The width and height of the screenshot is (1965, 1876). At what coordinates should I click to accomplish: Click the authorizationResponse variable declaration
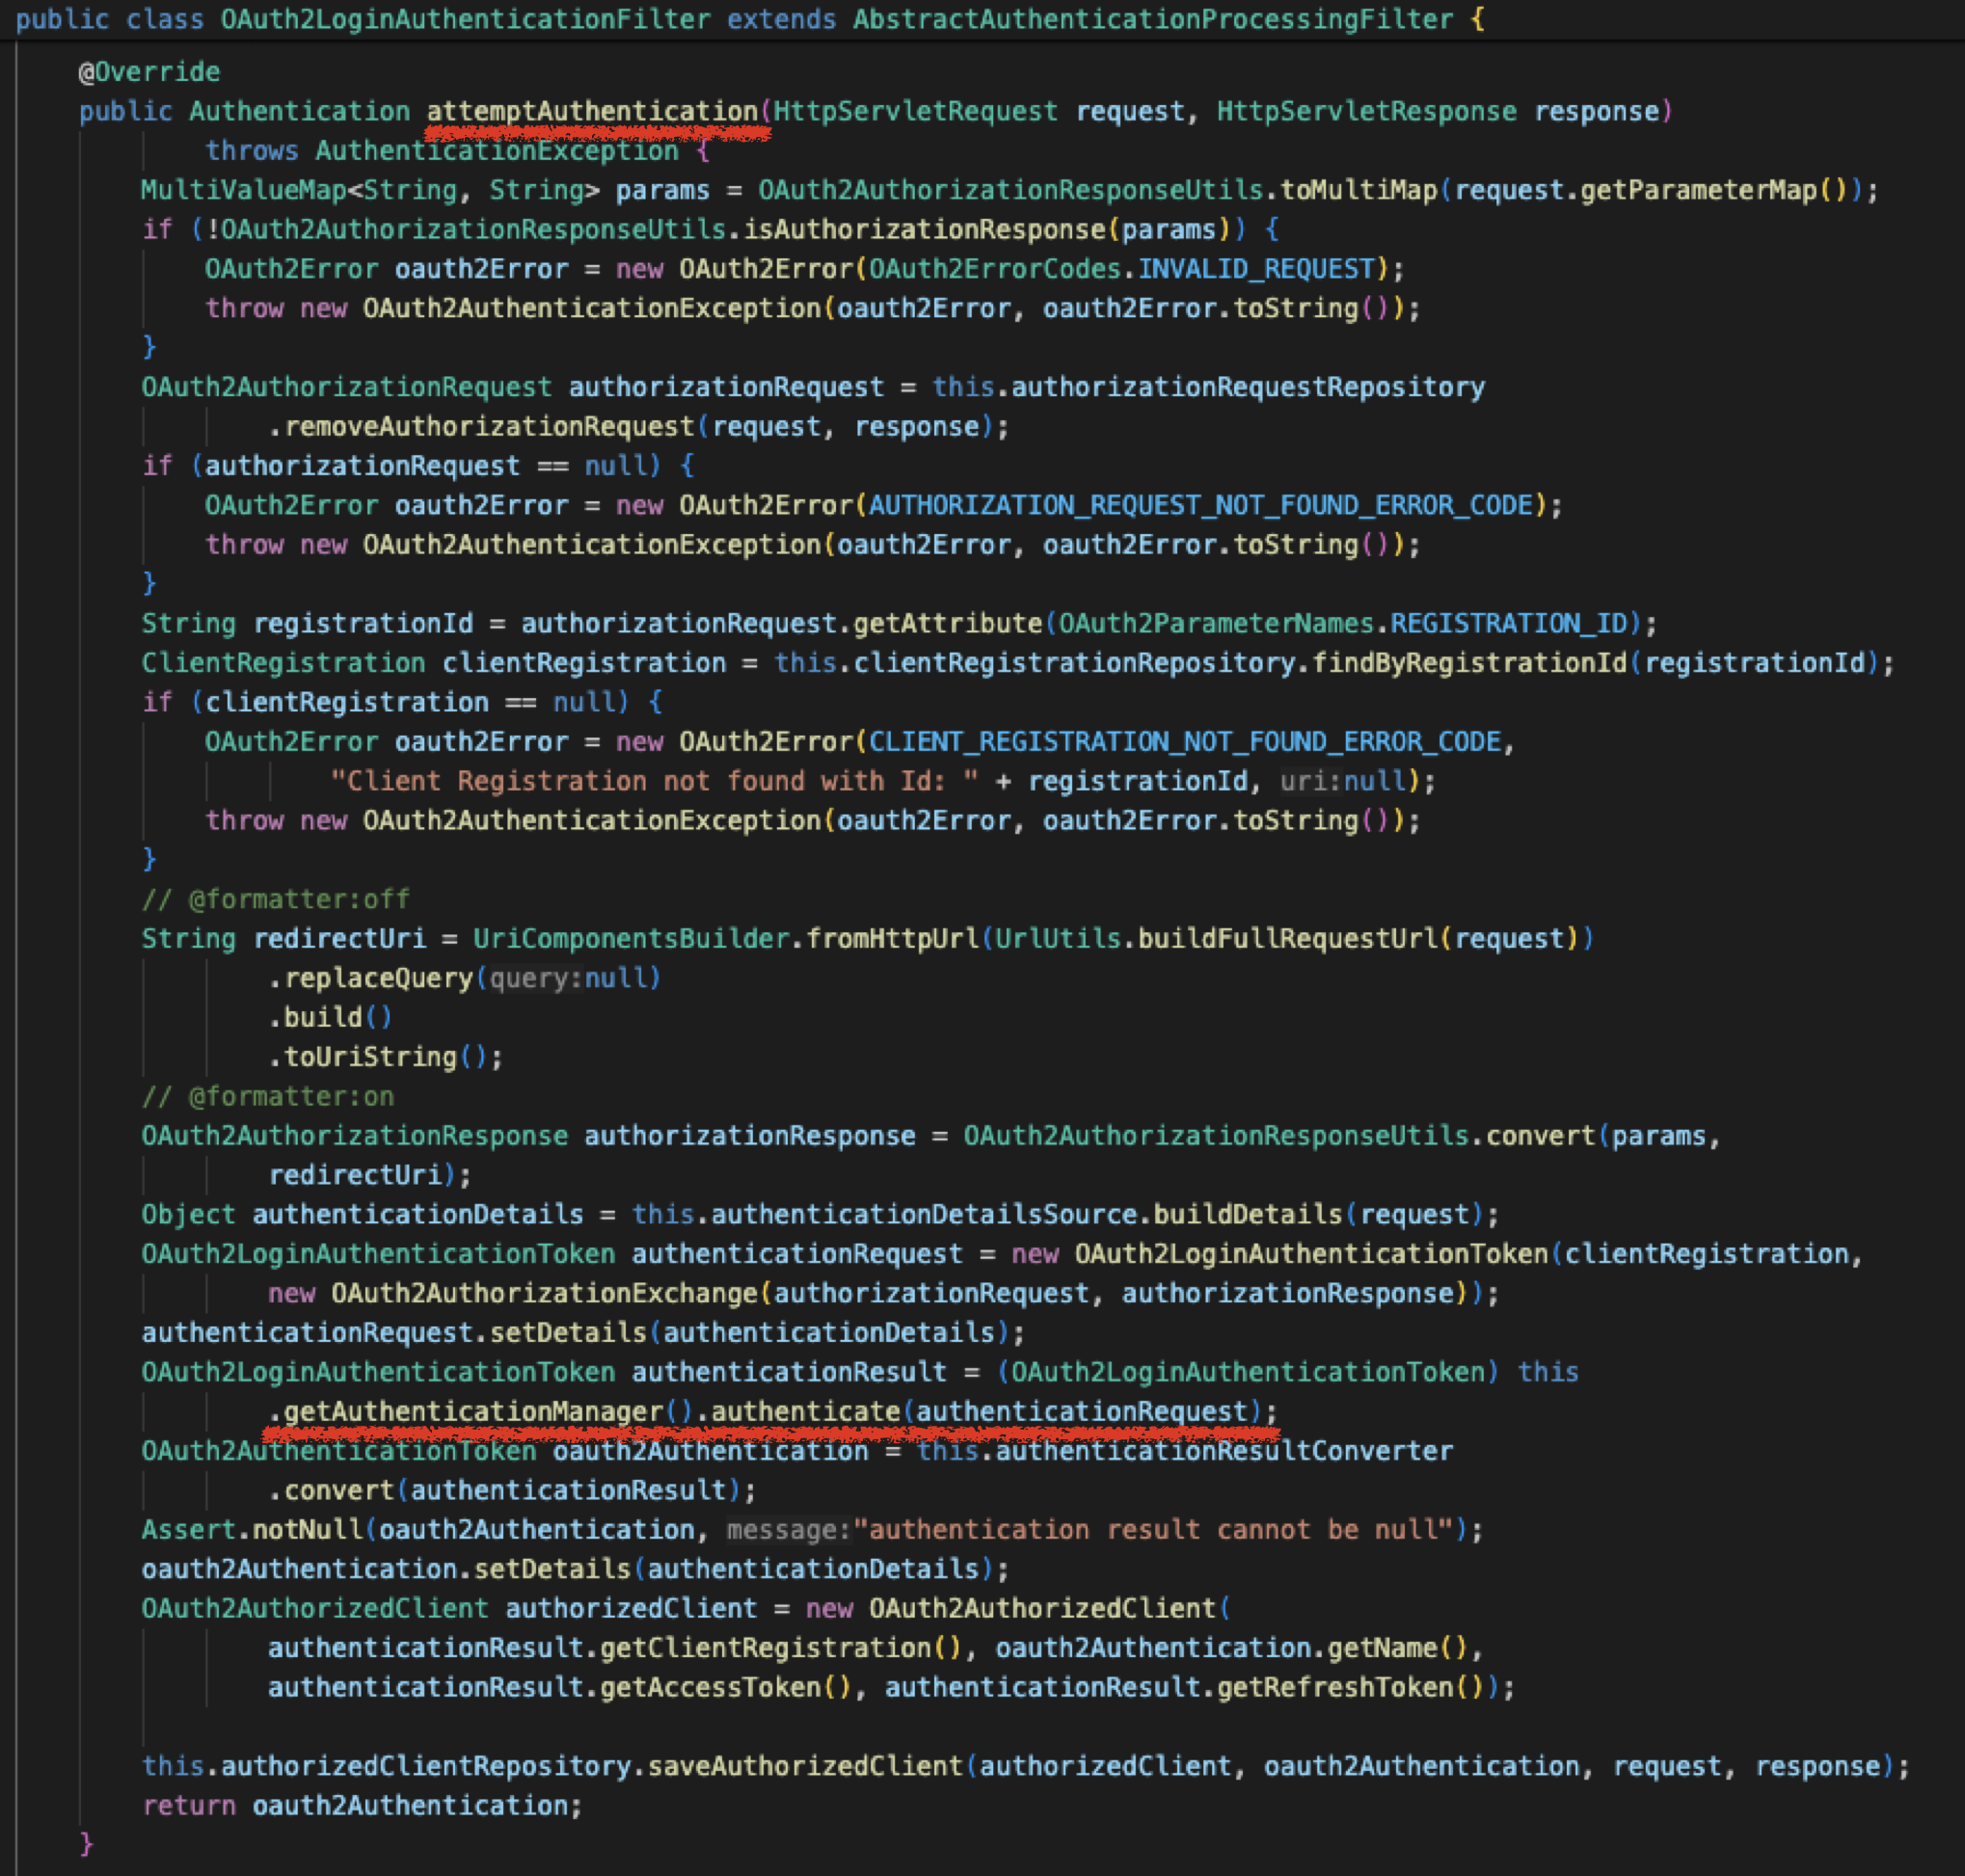click(x=750, y=1135)
